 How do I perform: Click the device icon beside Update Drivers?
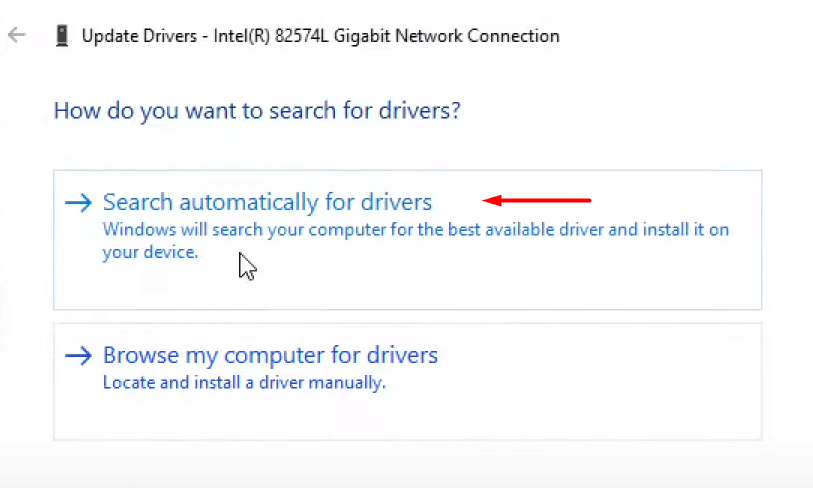click(x=61, y=36)
